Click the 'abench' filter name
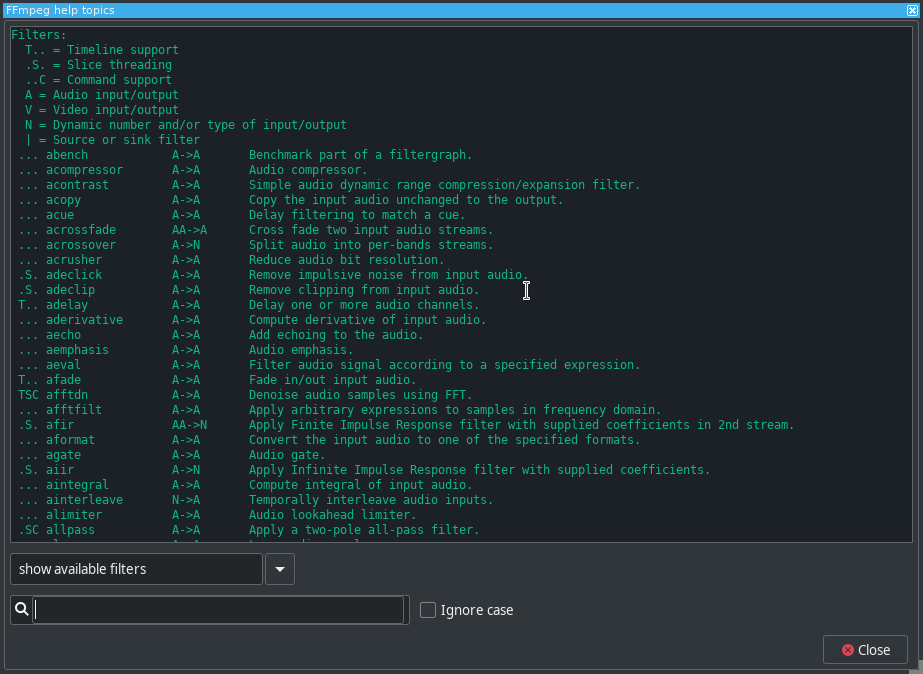The height and width of the screenshot is (674, 923). pyautogui.click(x=67, y=155)
